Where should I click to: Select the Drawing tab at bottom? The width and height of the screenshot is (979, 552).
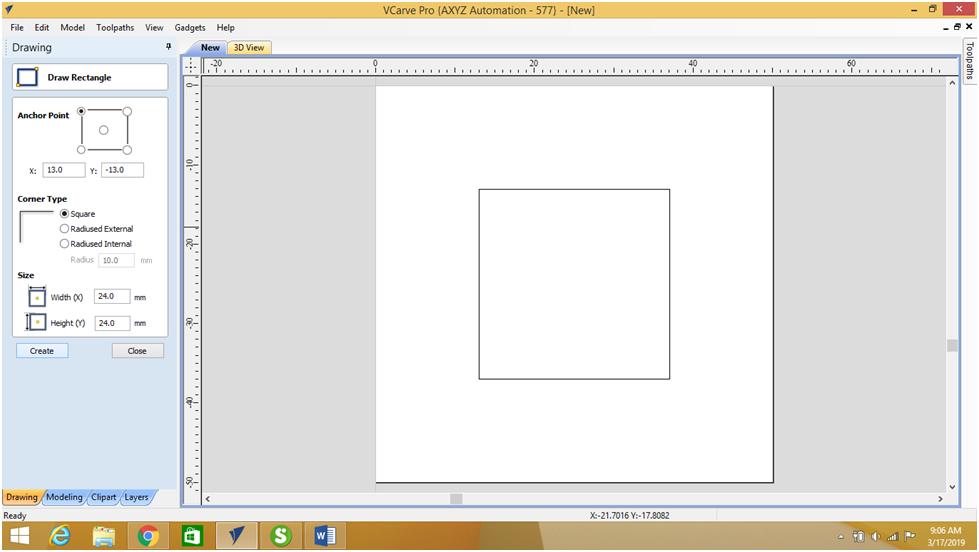(x=22, y=497)
